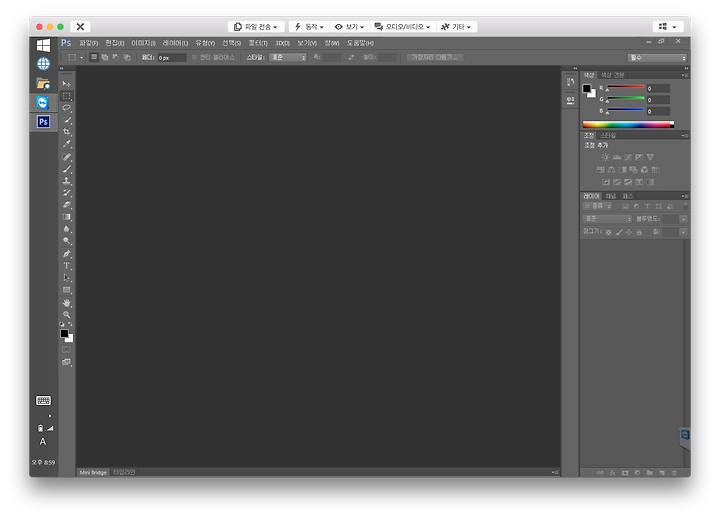Click the swap foreground/background colors icon
The image size is (720, 519).
[x=70, y=324]
